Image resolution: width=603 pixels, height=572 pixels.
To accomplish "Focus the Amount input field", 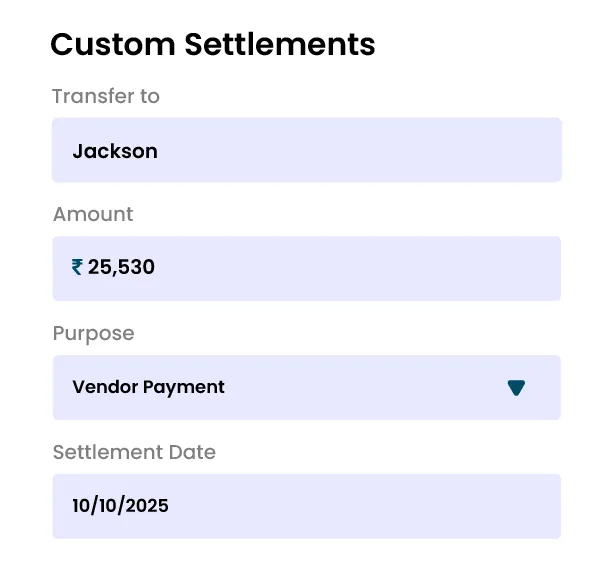I will click(x=306, y=268).
